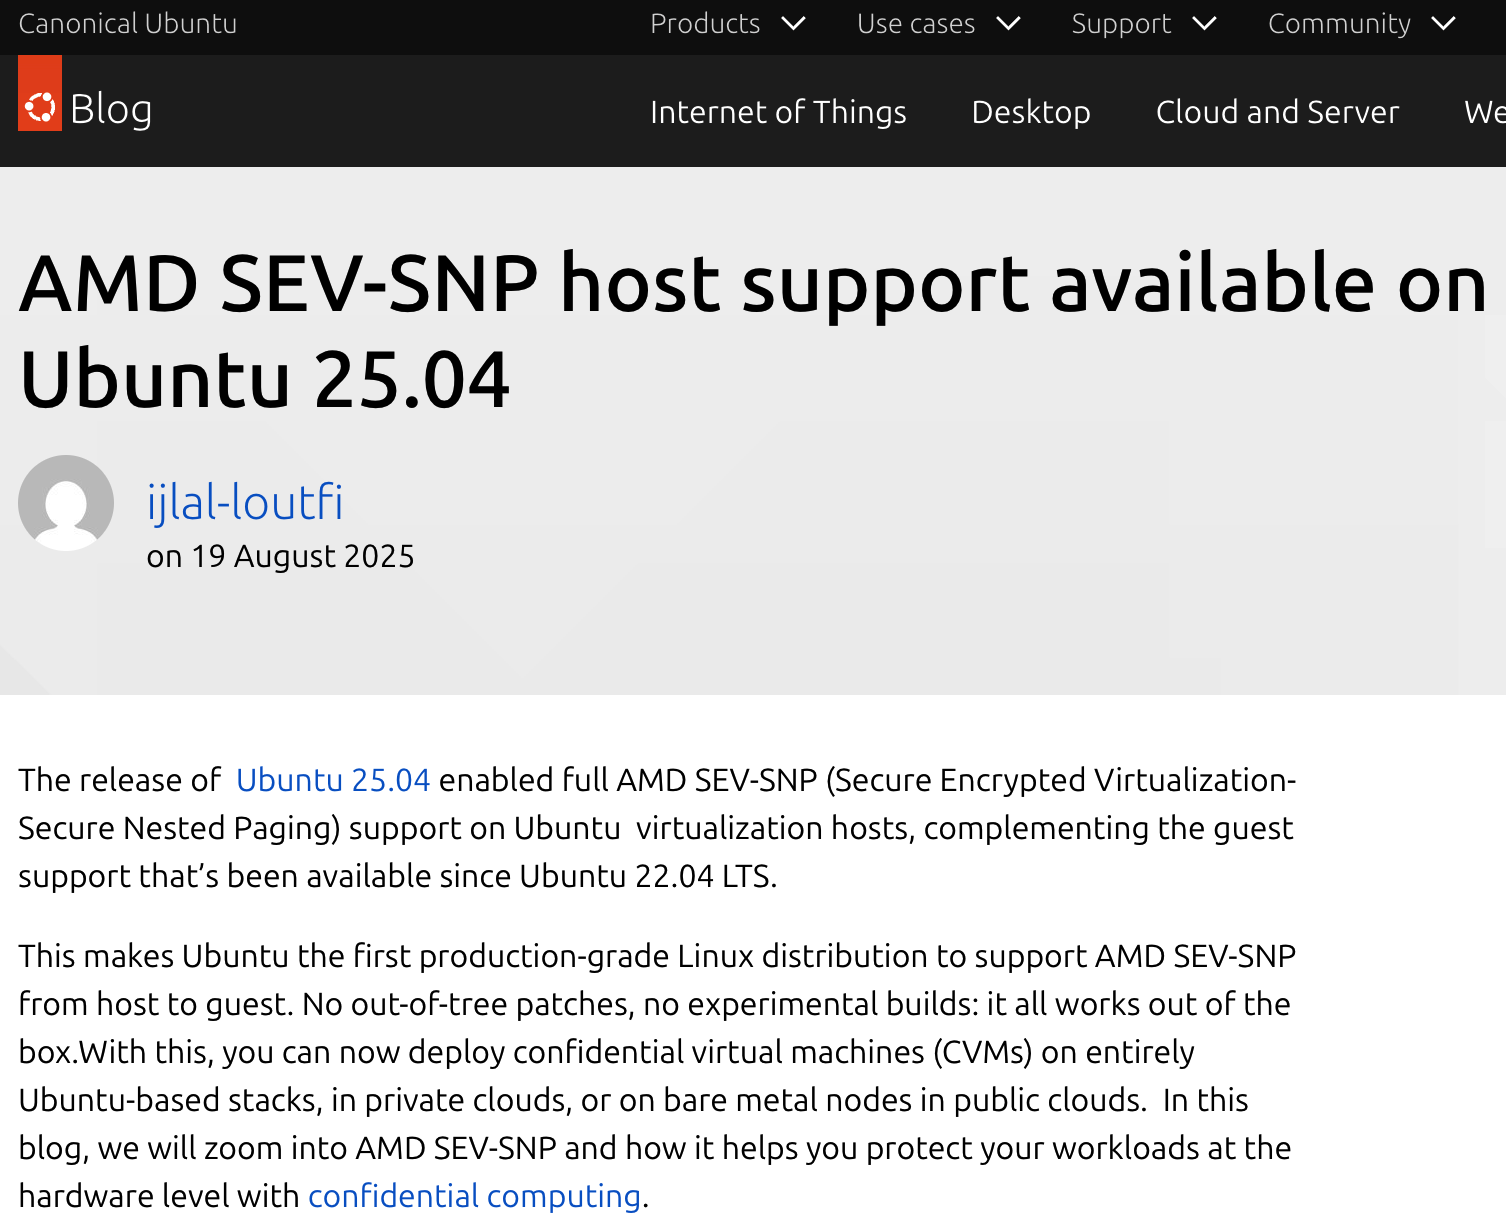Open the Support dropdown
Viewport: 1506px width, 1232px height.
pos(1121,23)
